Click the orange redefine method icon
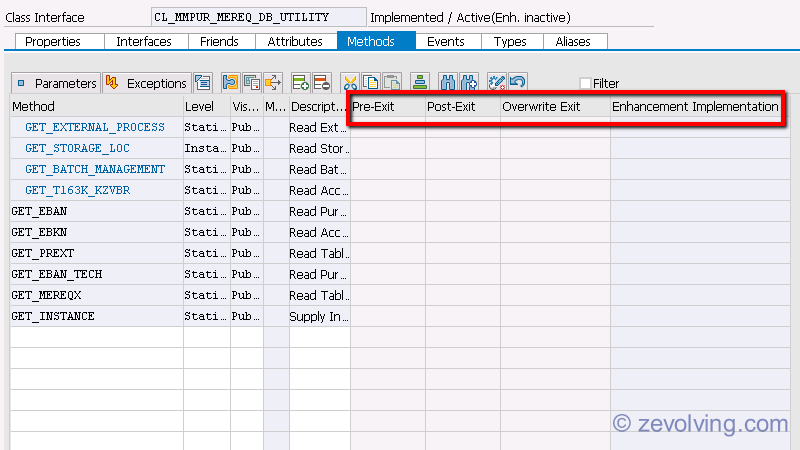The image size is (800, 450). [x=230, y=83]
